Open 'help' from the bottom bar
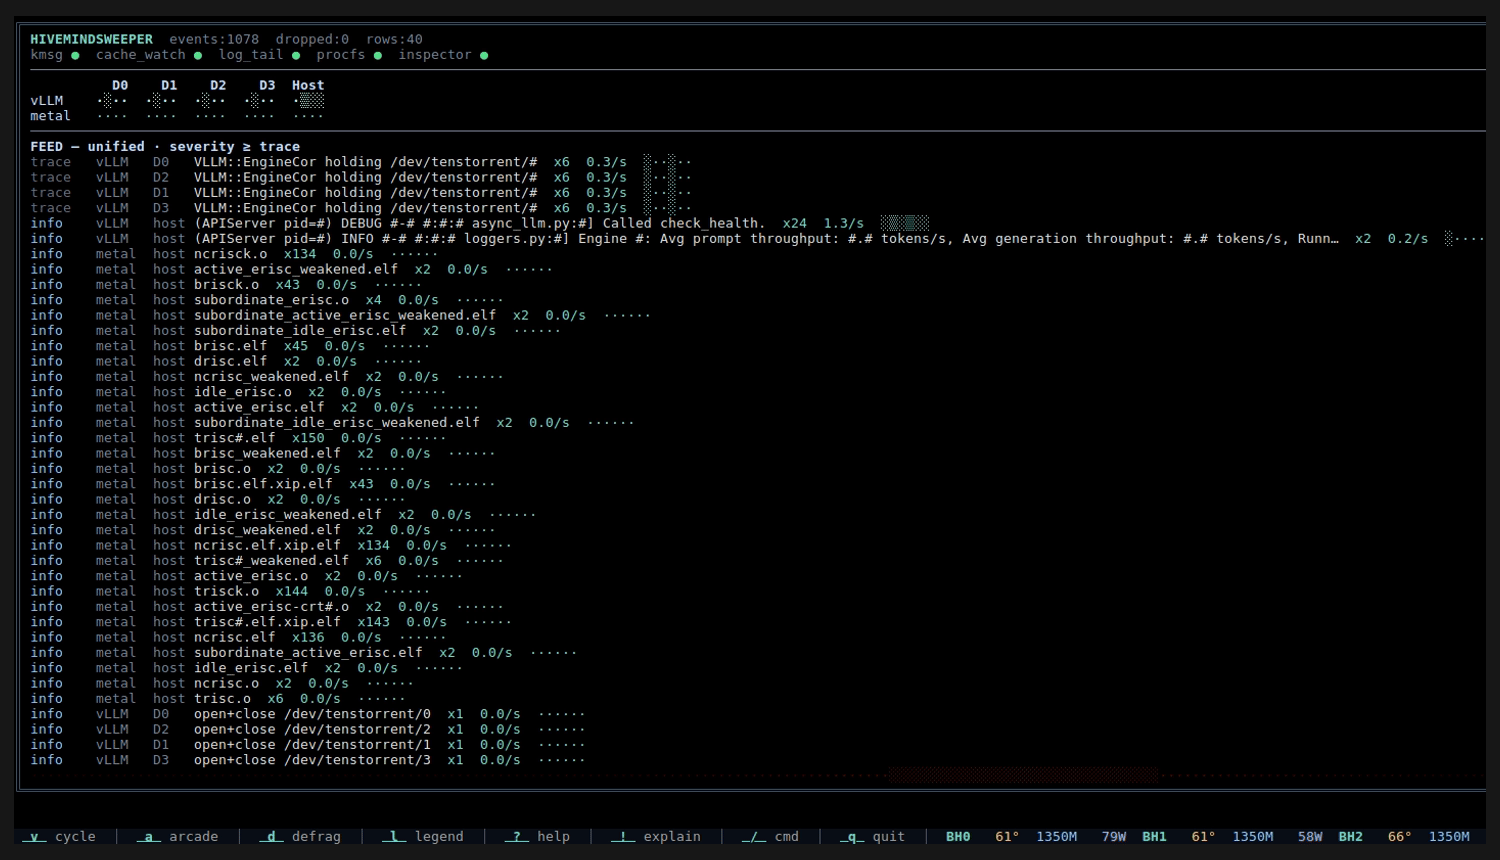This screenshot has width=1500, height=860. [x=537, y=836]
